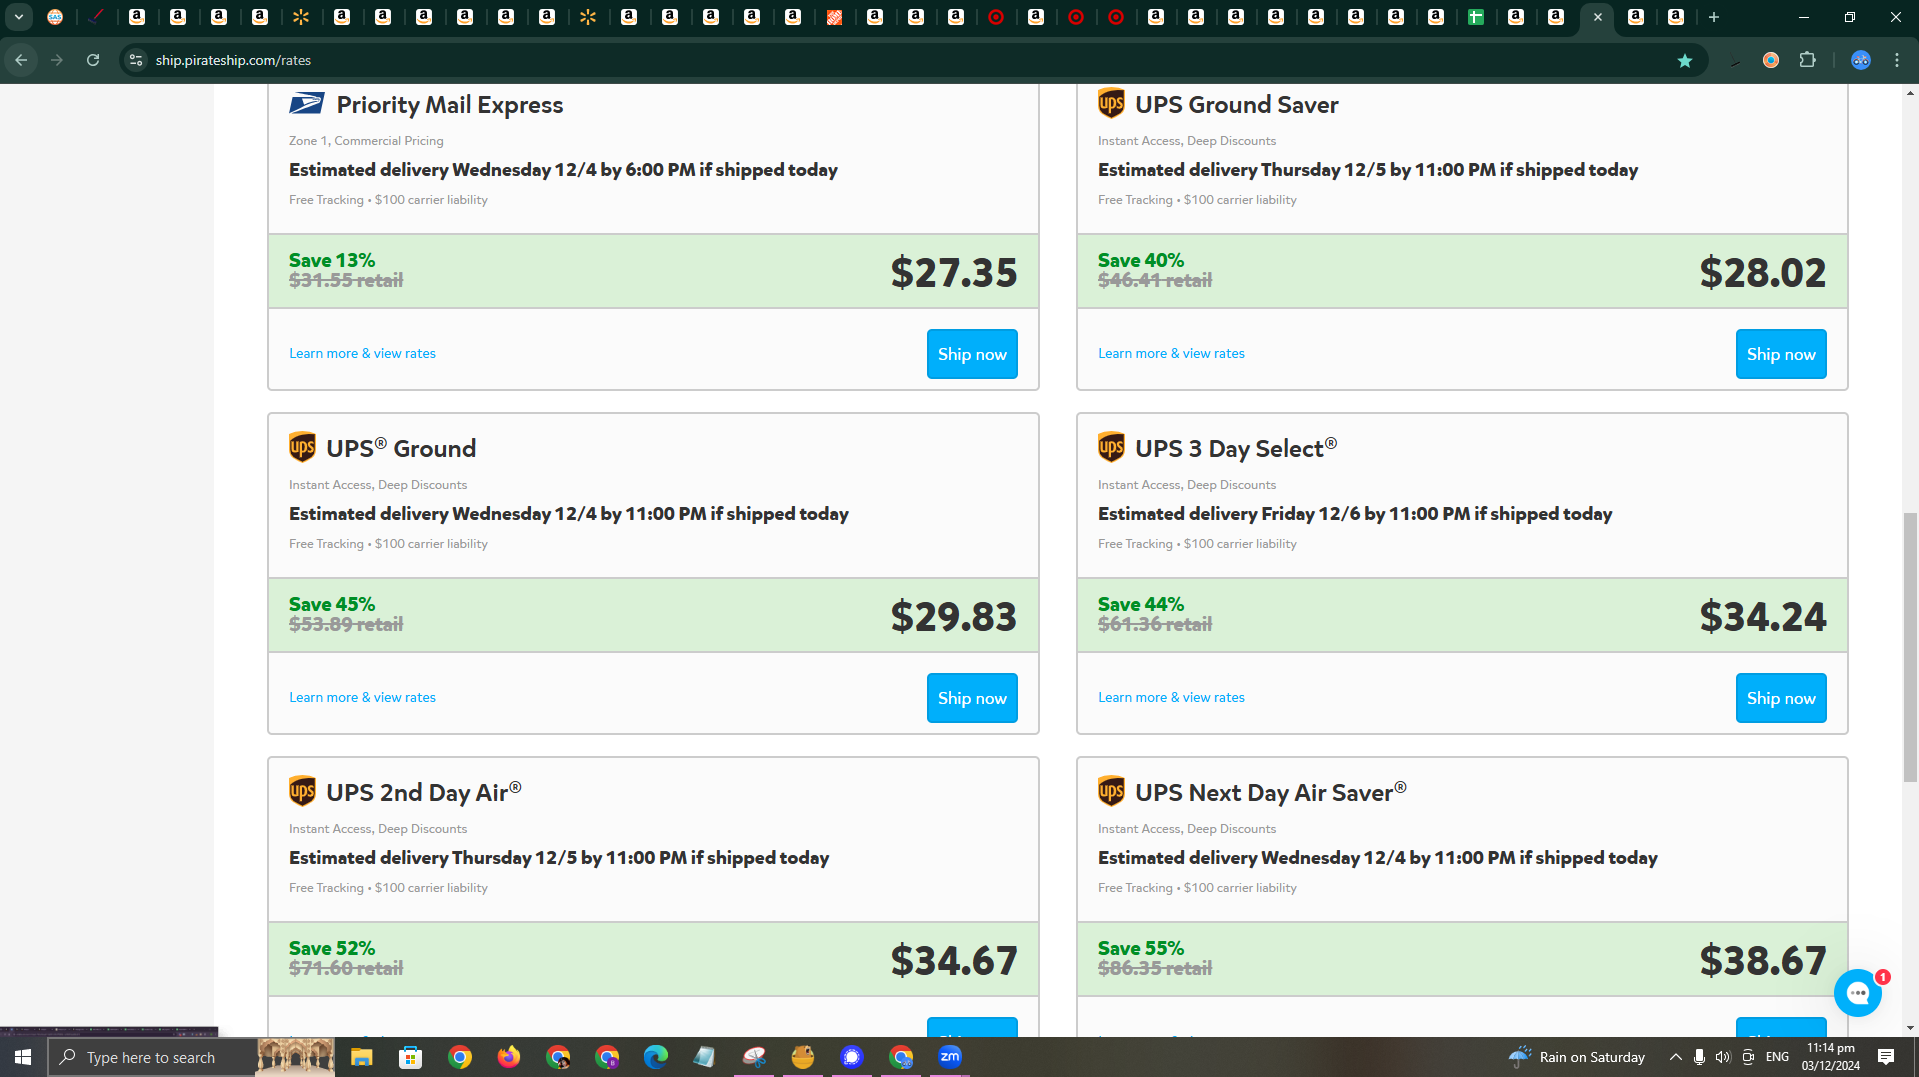
Task: Switch to the SAS globe tab
Action: 55,17
